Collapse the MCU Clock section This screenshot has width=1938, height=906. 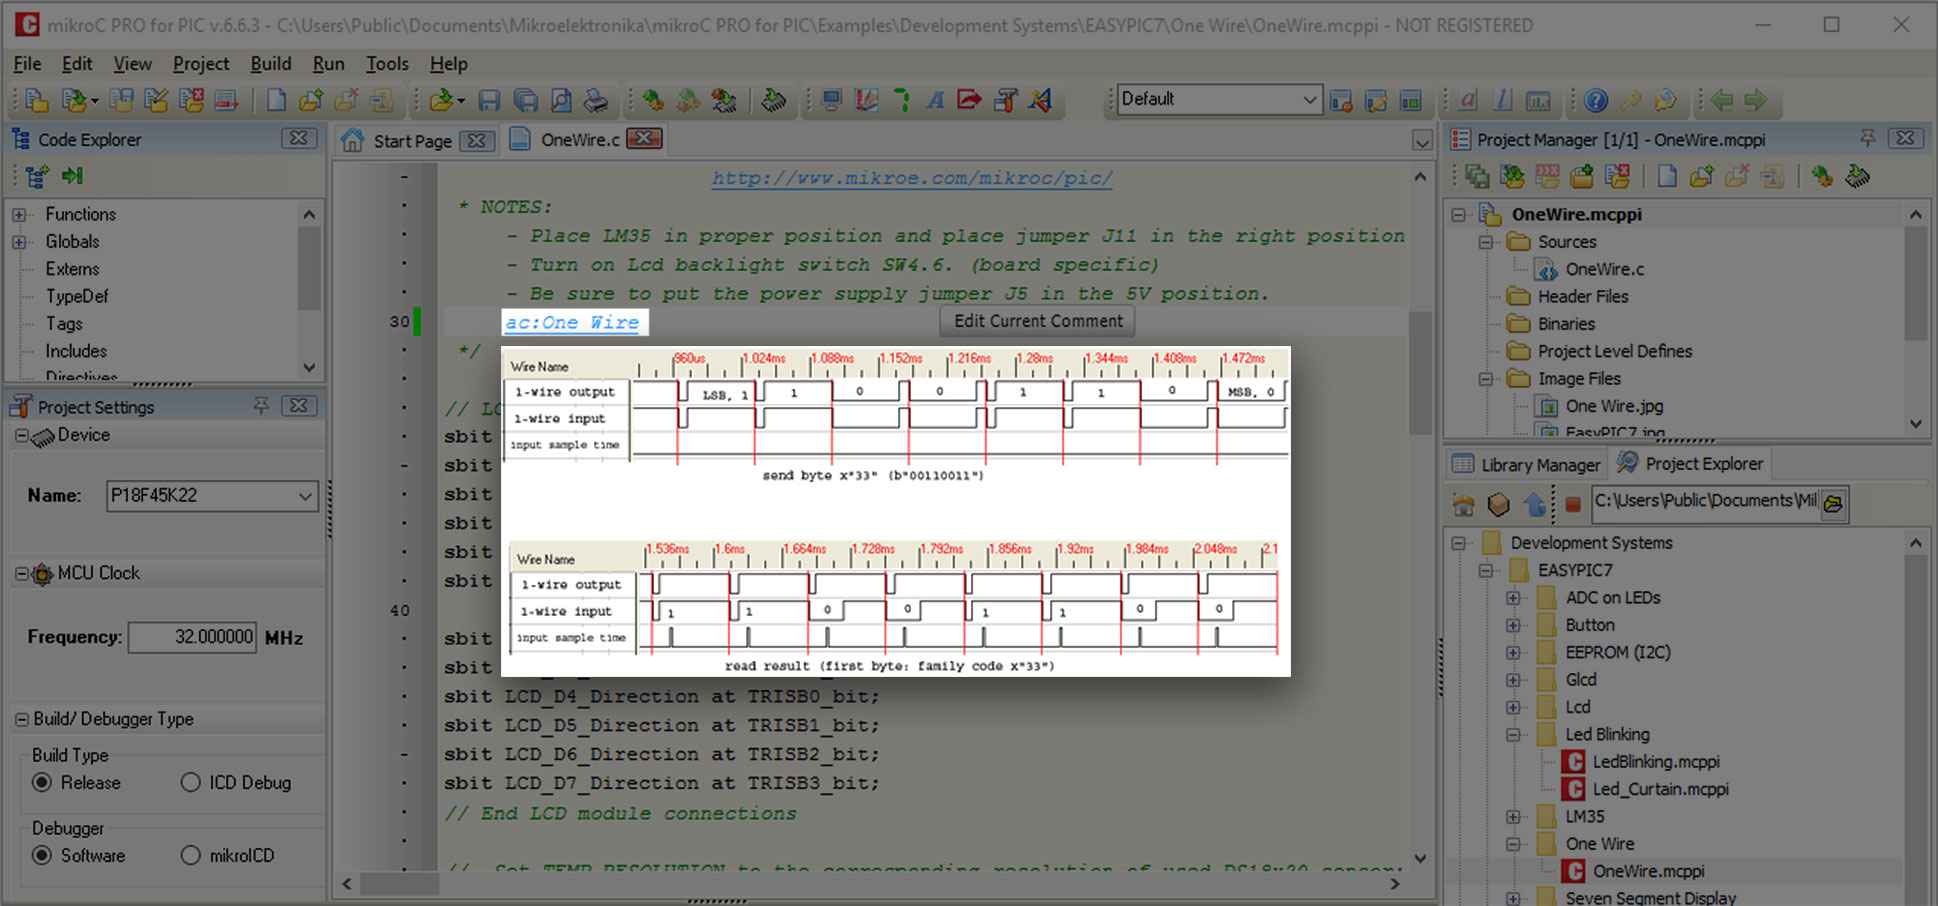click(21, 574)
